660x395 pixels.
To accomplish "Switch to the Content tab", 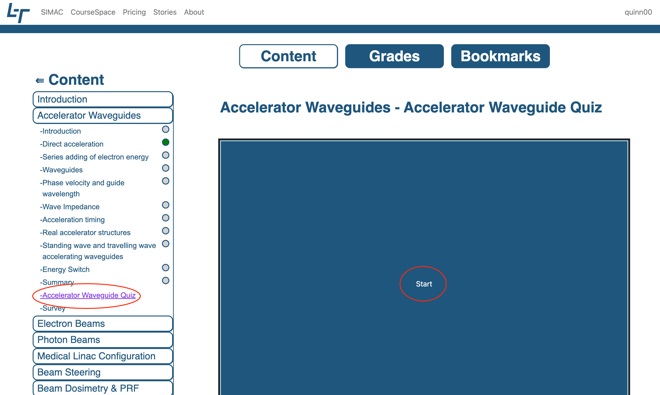I will pyautogui.click(x=288, y=56).
